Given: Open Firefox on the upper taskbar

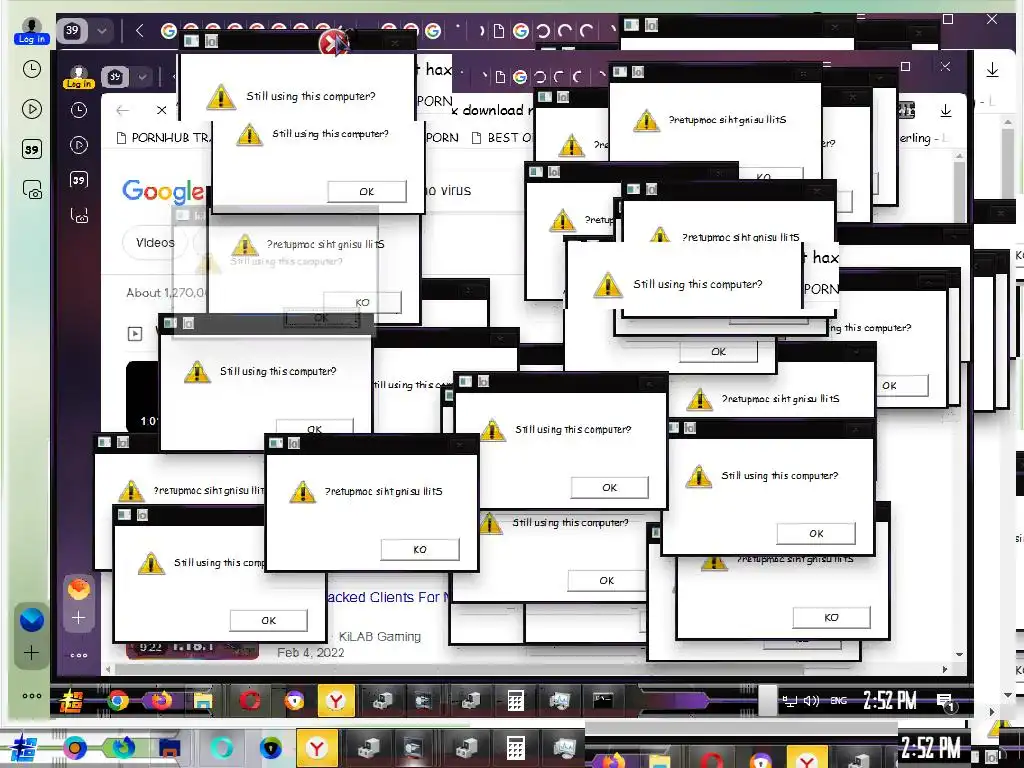Looking at the screenshot, I should coord(161,701).
